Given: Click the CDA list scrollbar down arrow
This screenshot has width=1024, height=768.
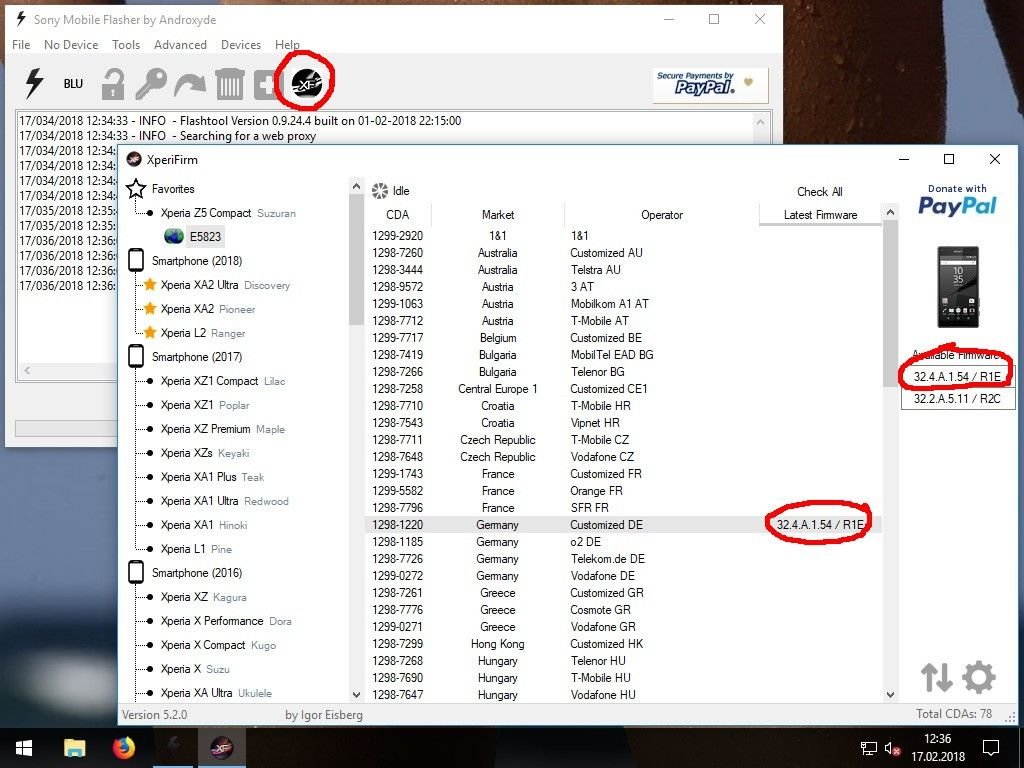Looking at the screenshot, I should click(x=889, y=695).
